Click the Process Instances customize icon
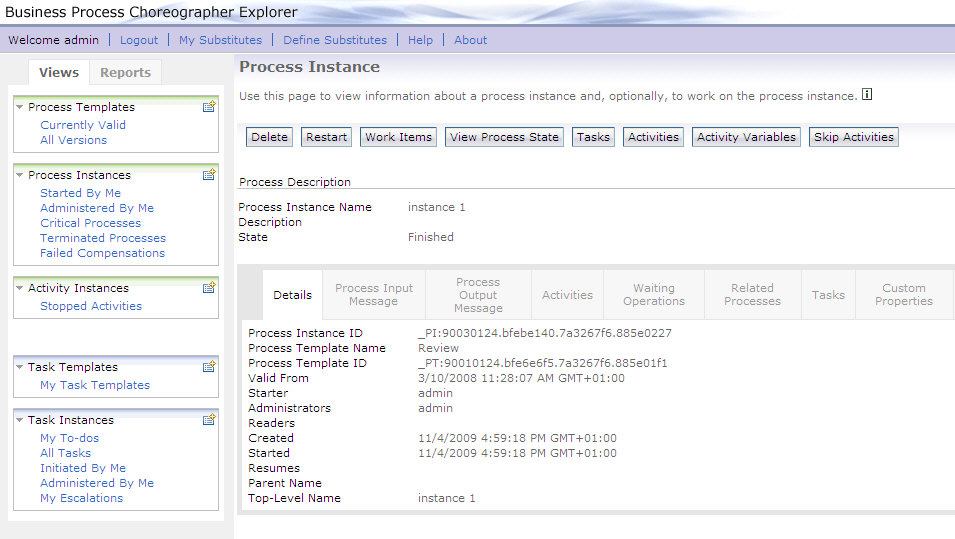 (x=209, y=175)
